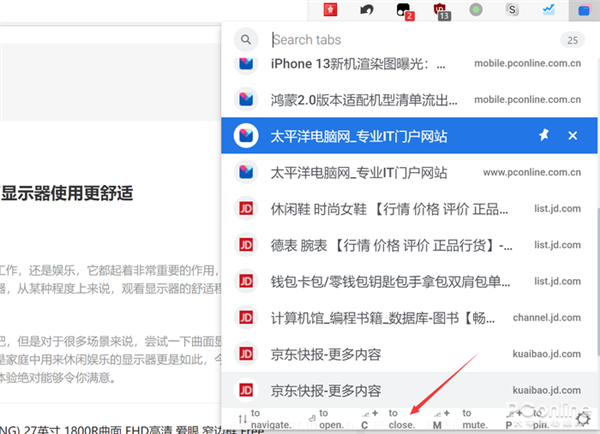Click the blue chart line extension icon
Image resolution: width=600 pixels, height=434 pixels.
click(x=549, y=10)
